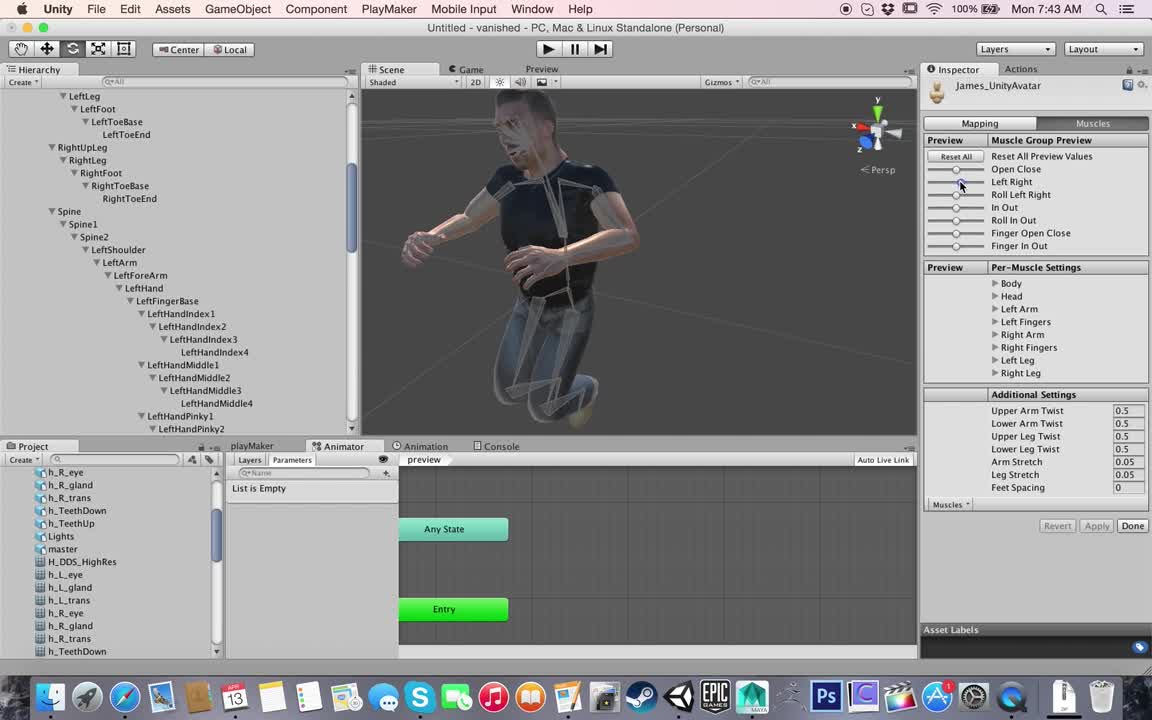The image size is (1152, 720).
Task: Select the Rotate tool
Action: pos(73,49)
